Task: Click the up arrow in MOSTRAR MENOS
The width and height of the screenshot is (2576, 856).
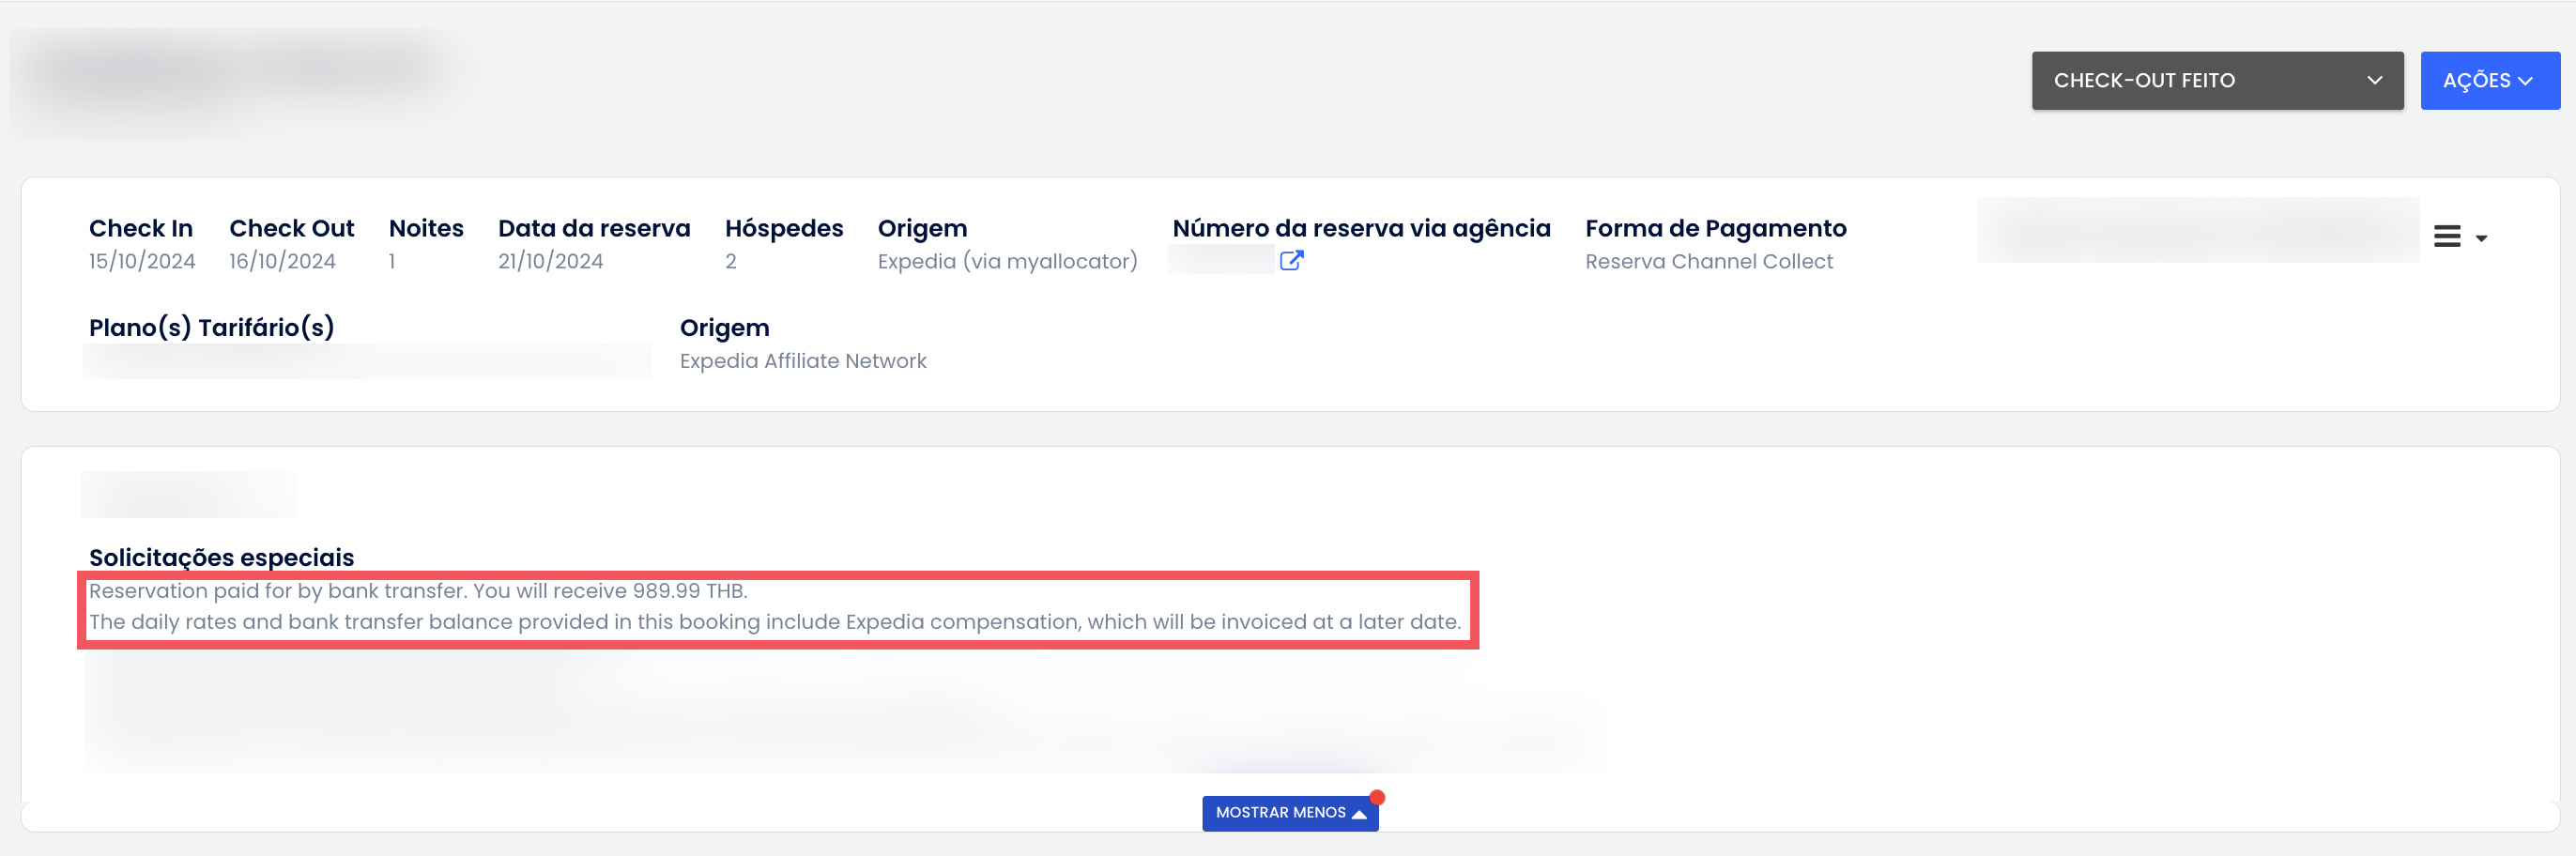Action: (x=1359, y=814)
